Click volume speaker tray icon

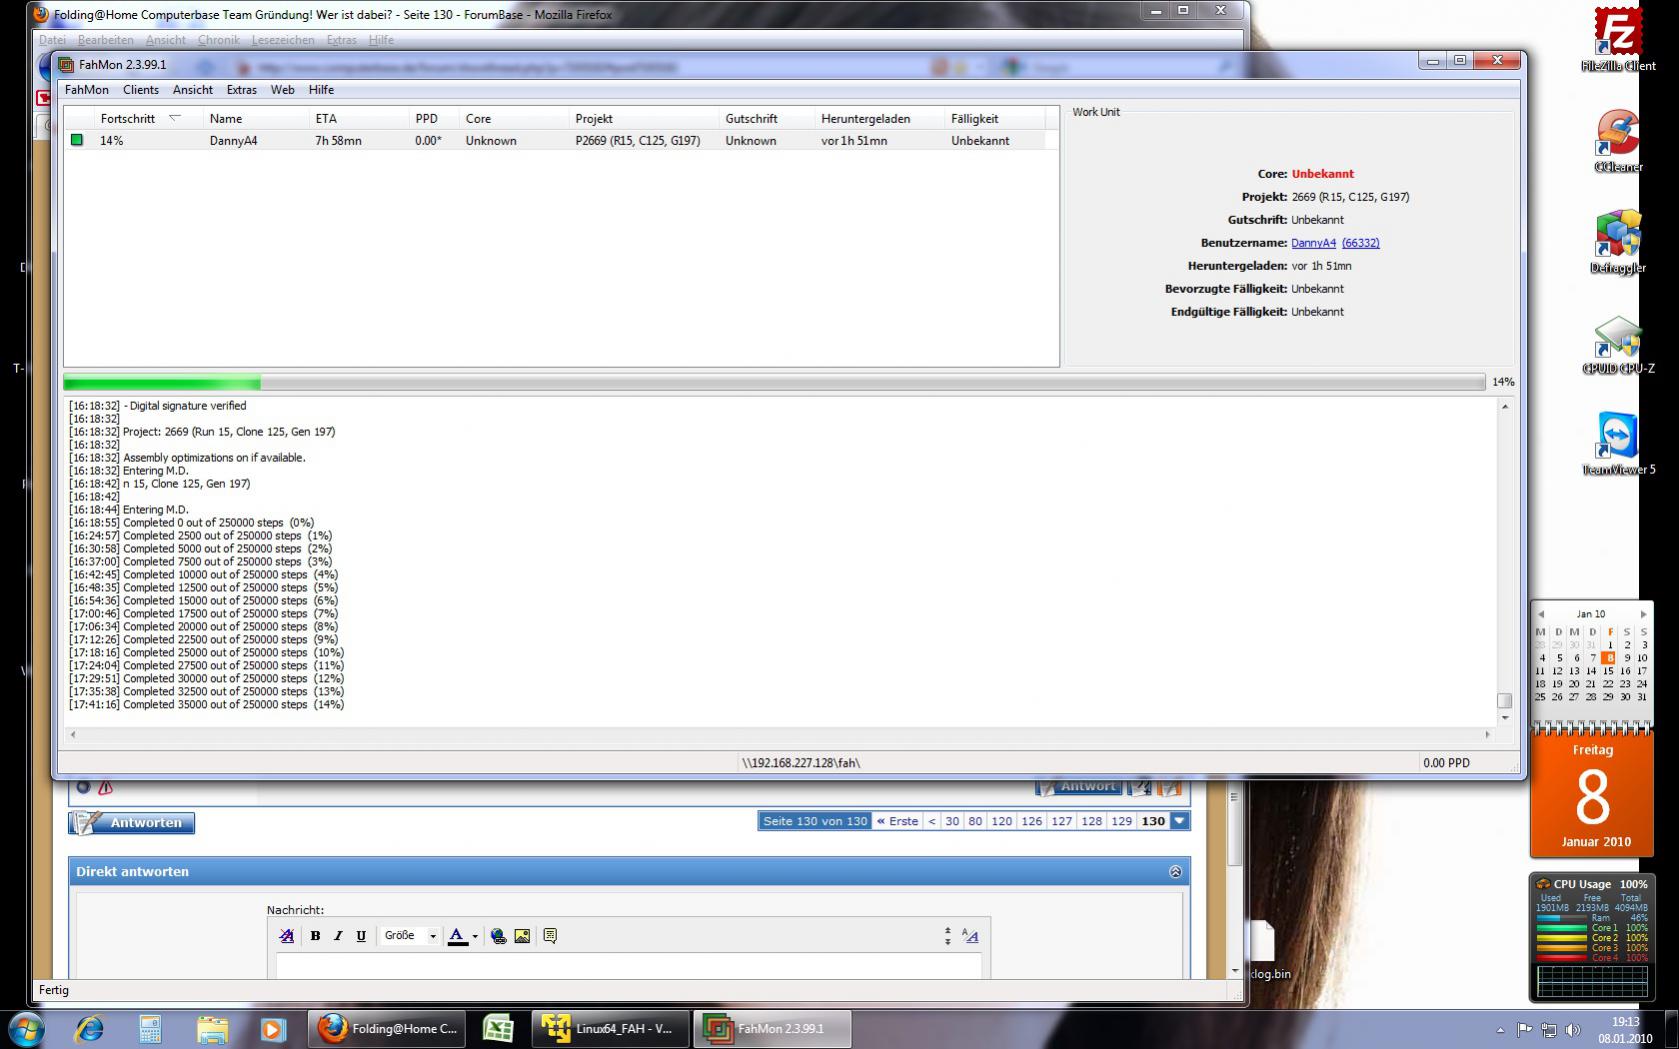click(x=1573, y=1029)
